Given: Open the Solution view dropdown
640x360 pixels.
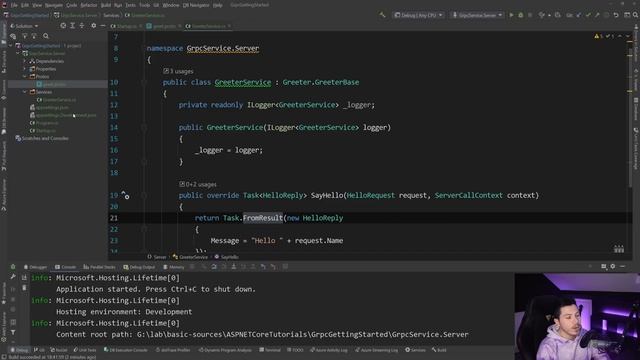Looking at the screenshot, I should [x=24, y=26].
